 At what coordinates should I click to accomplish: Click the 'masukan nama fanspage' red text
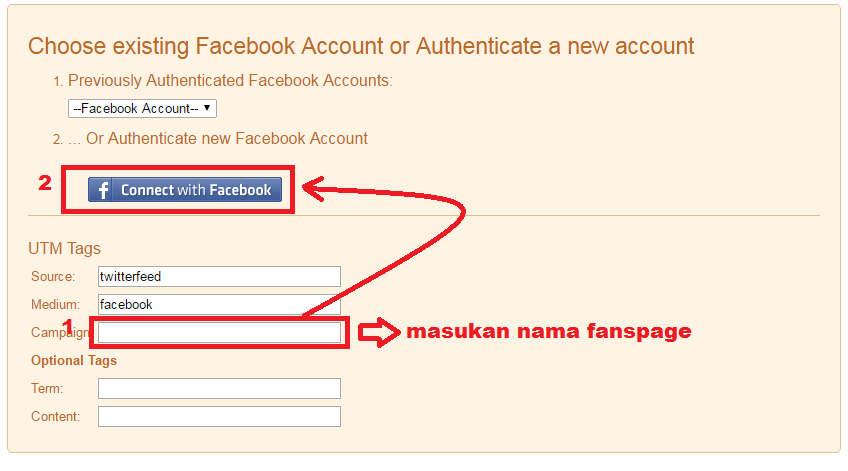[x=548, y=331]
